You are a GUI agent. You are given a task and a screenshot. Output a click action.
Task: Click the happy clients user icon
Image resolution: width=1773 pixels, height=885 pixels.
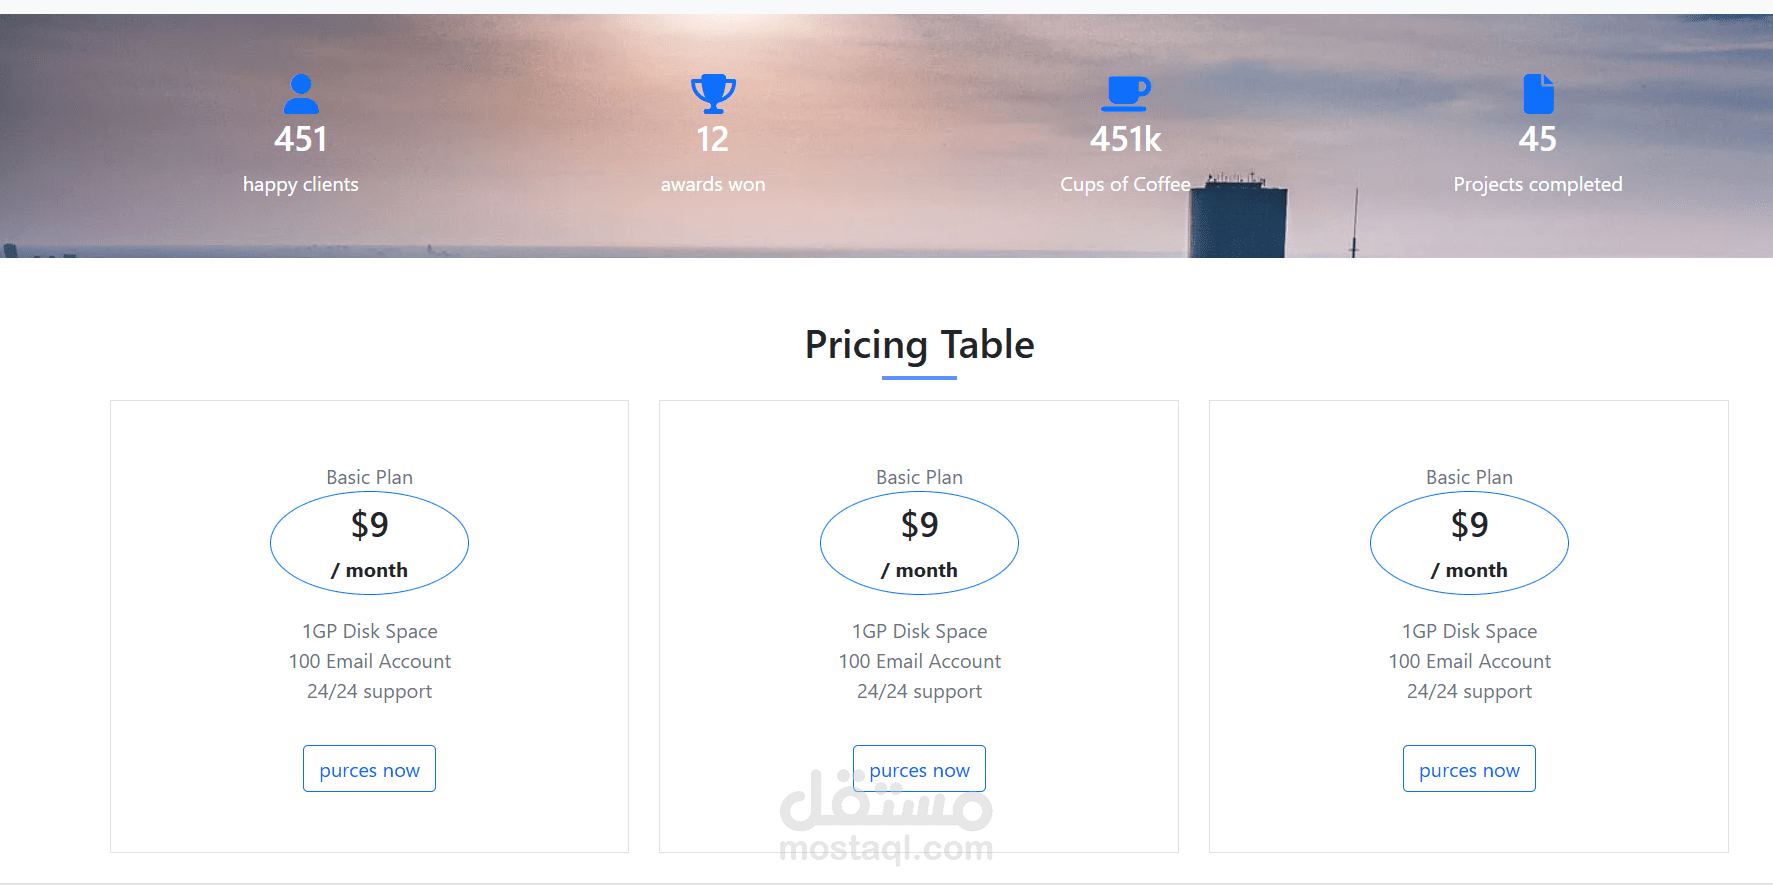[301, 94]
